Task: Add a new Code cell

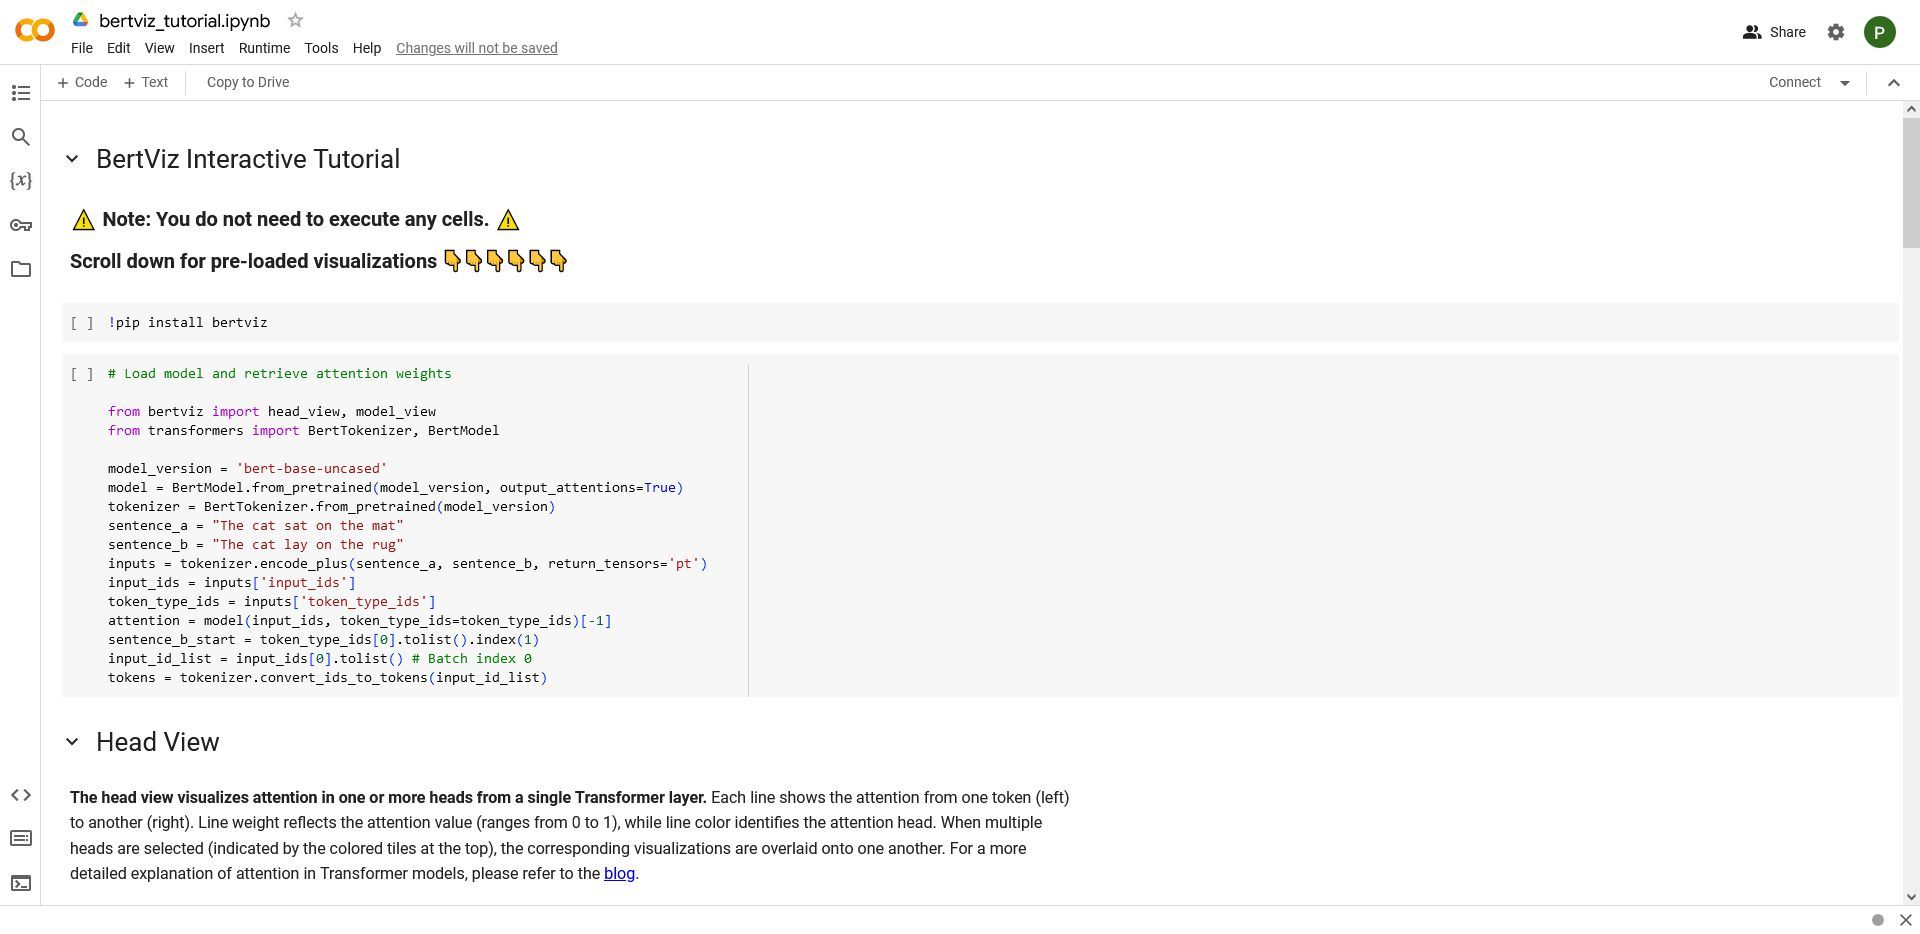Action: (x=83, y=82)
